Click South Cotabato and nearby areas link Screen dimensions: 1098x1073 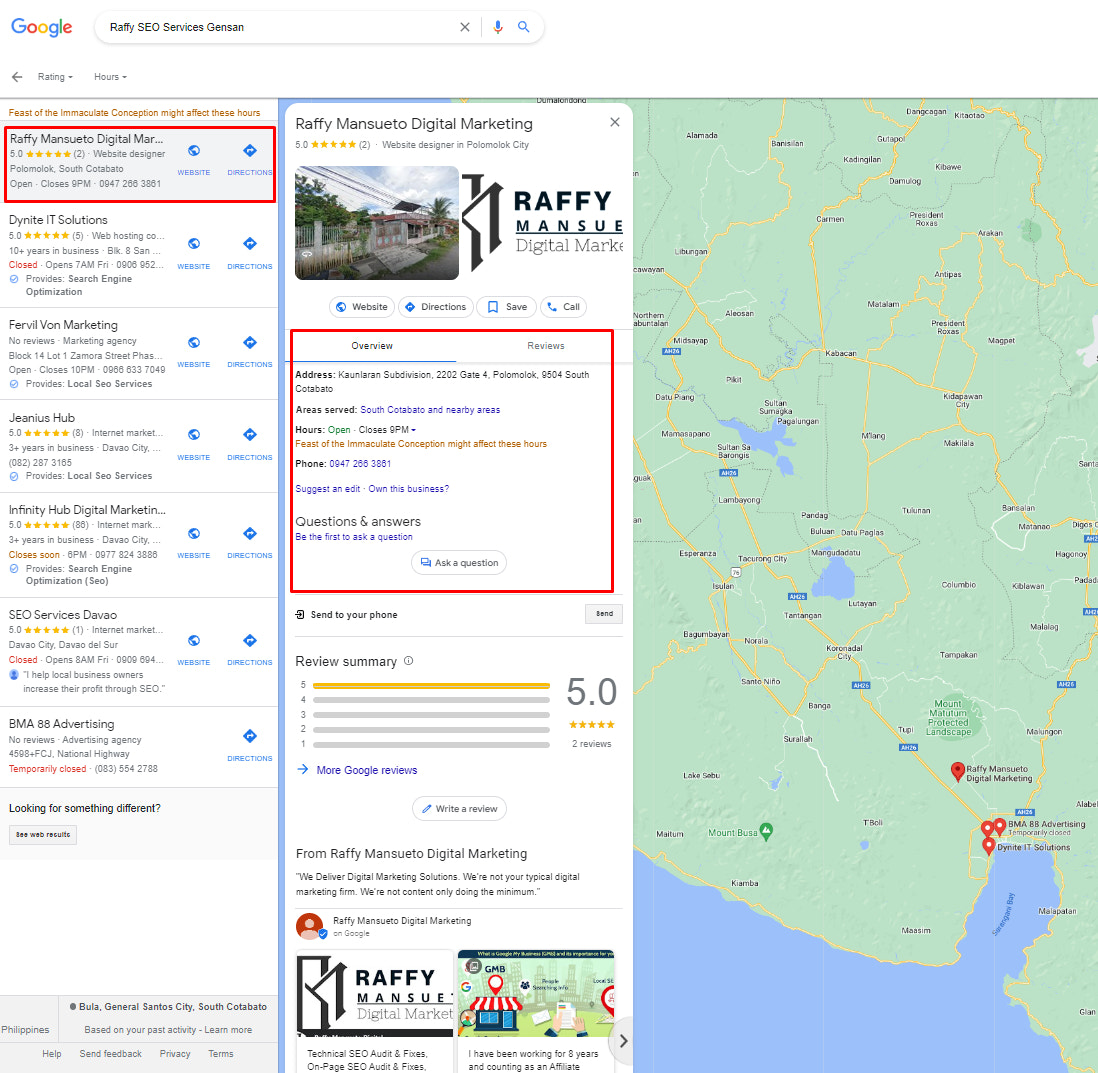tap(430, 410)
